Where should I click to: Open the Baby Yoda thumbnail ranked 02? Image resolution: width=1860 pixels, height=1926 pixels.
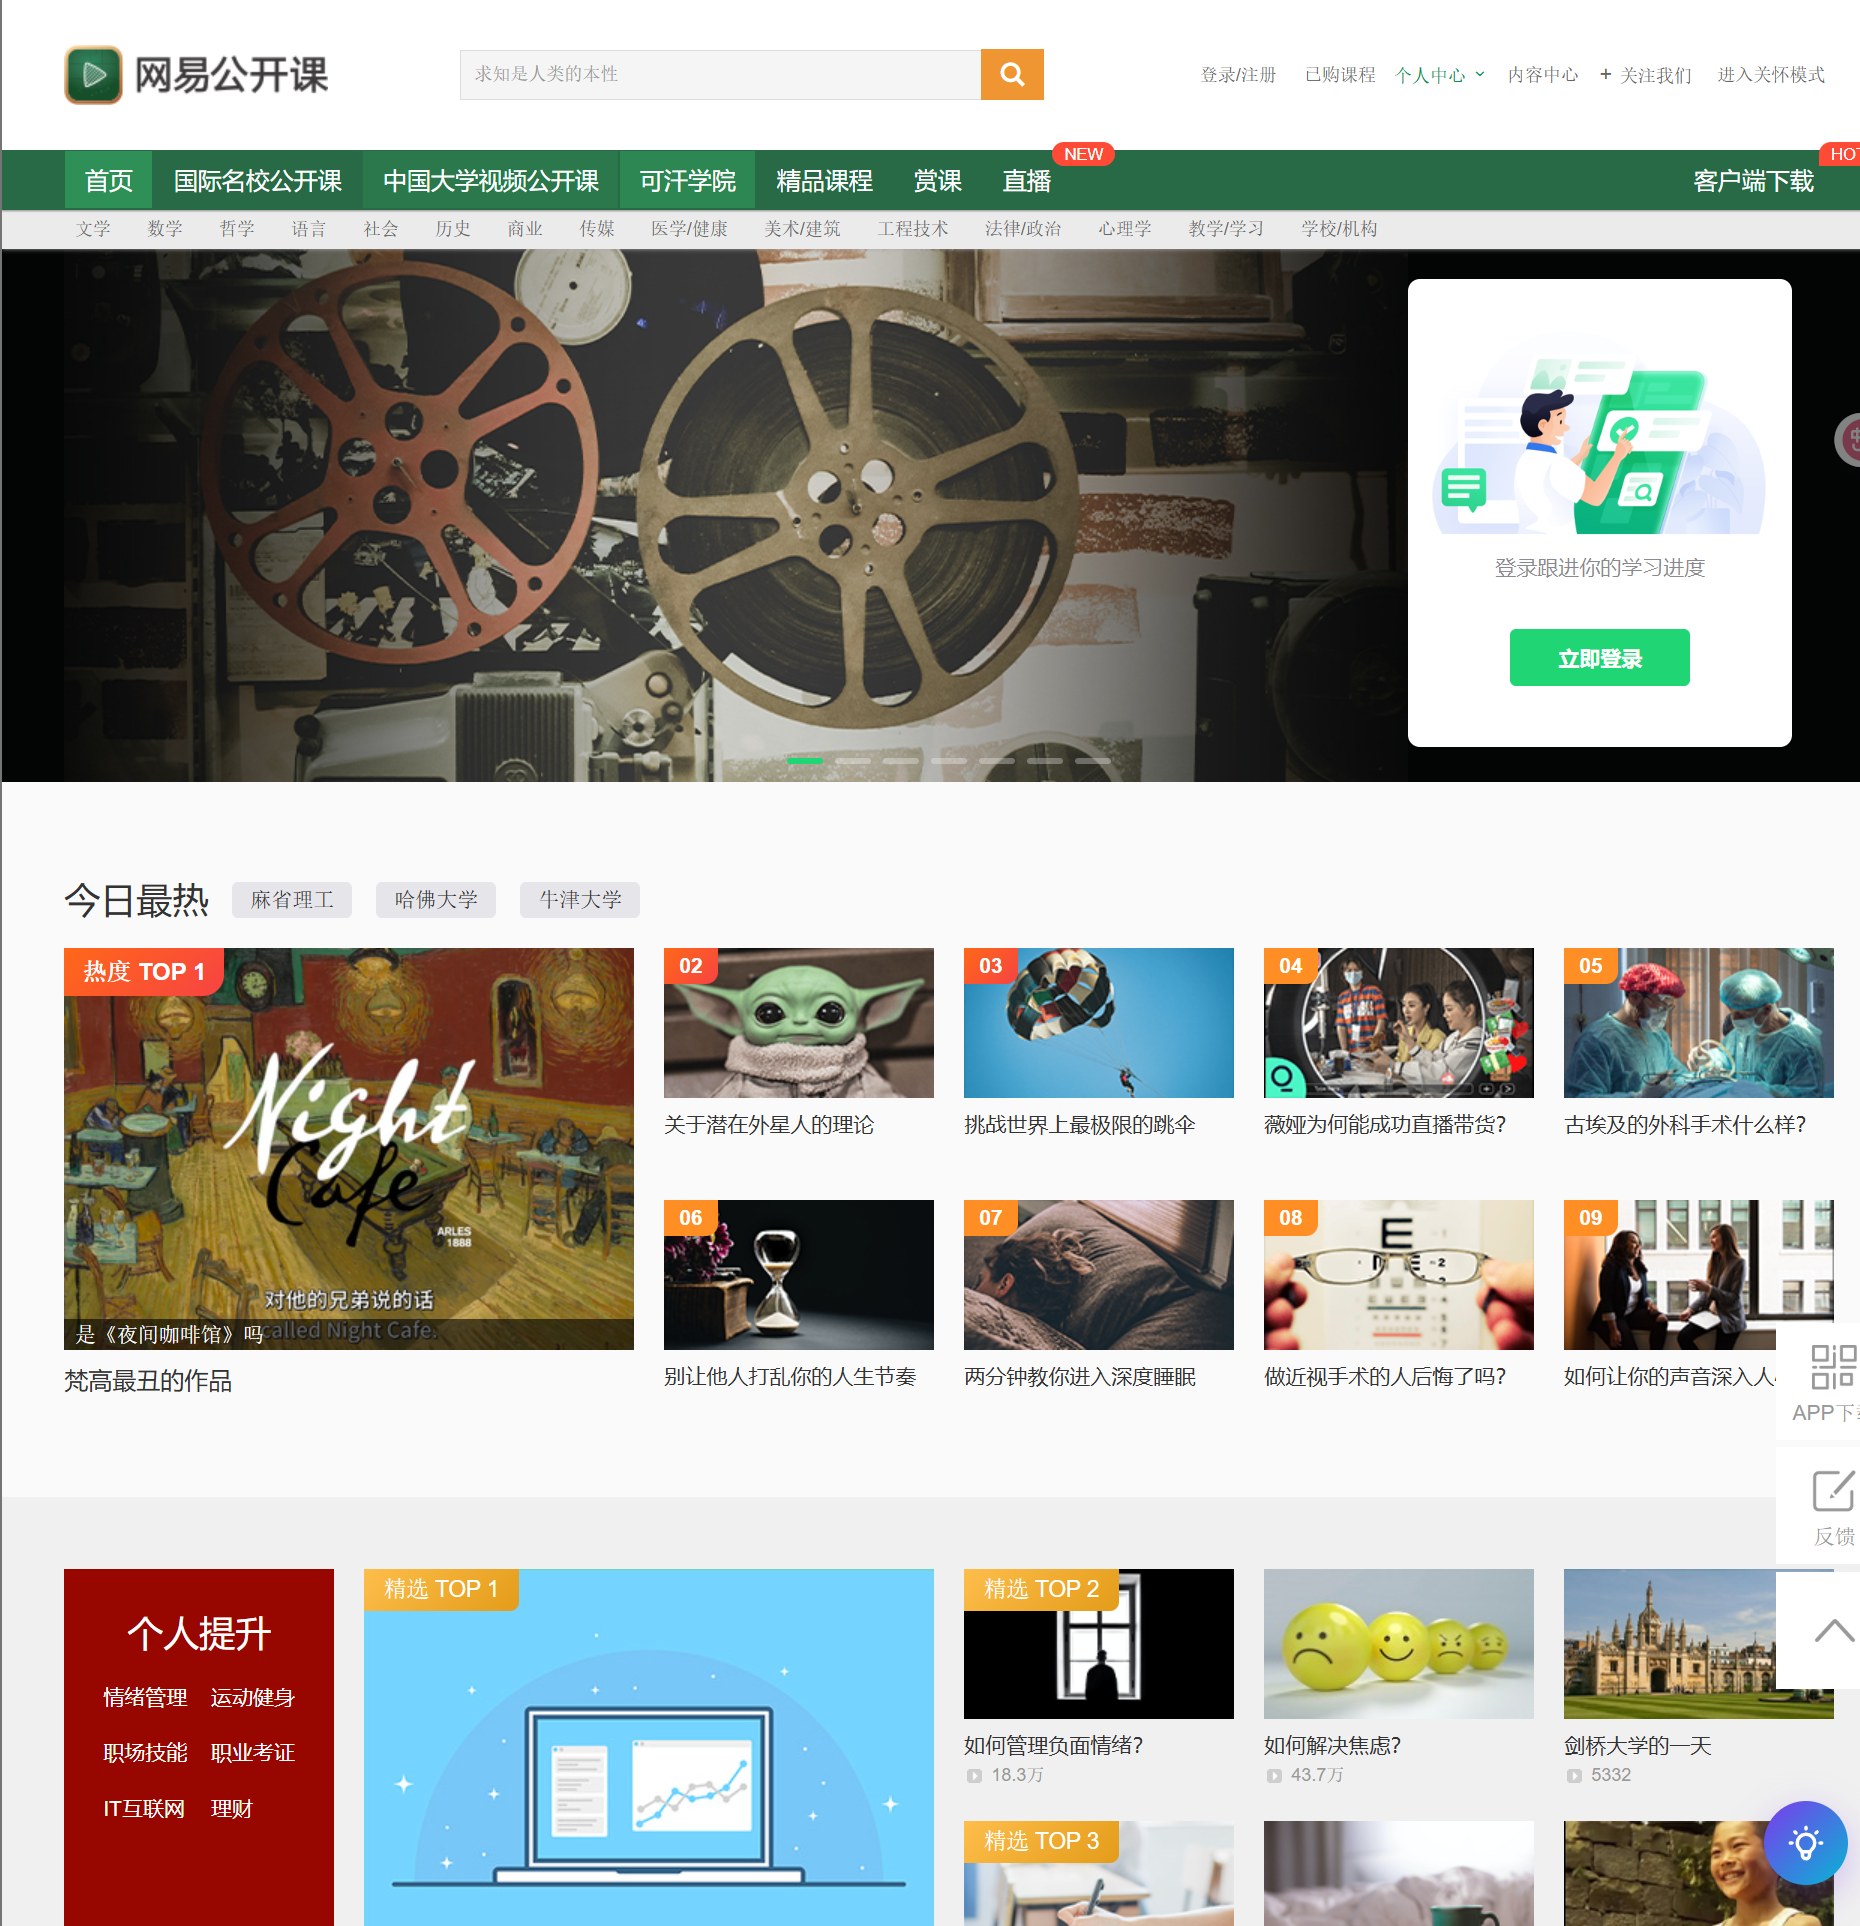point(799,1023)
